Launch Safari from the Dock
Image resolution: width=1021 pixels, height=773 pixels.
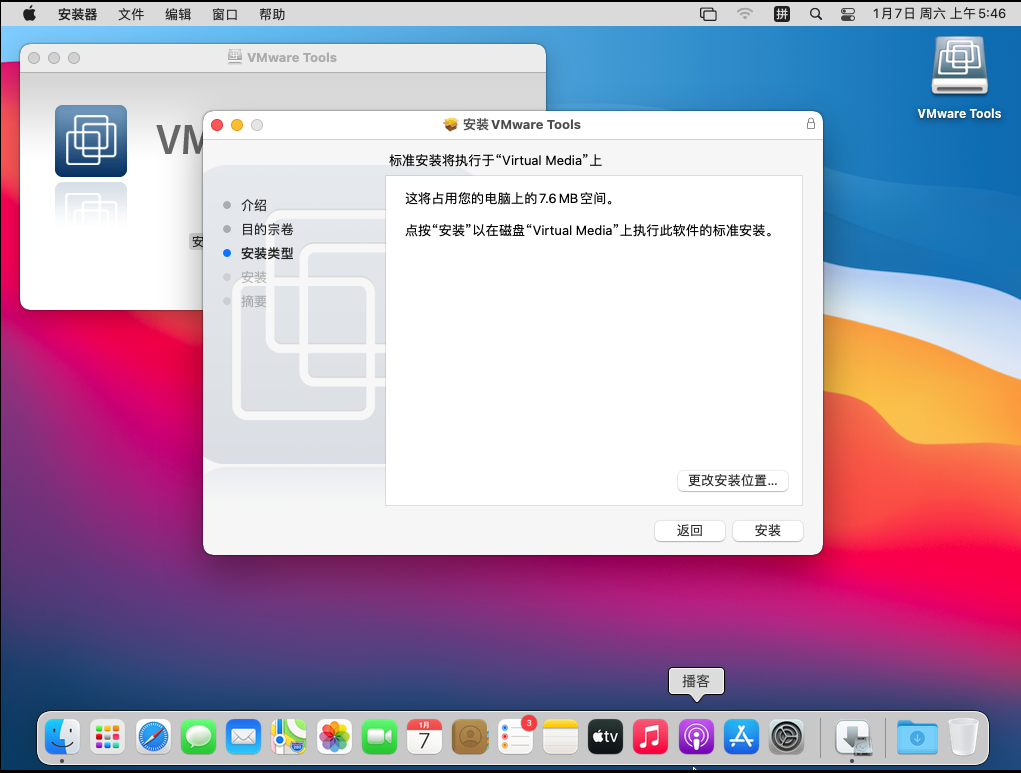pos(153,737)
